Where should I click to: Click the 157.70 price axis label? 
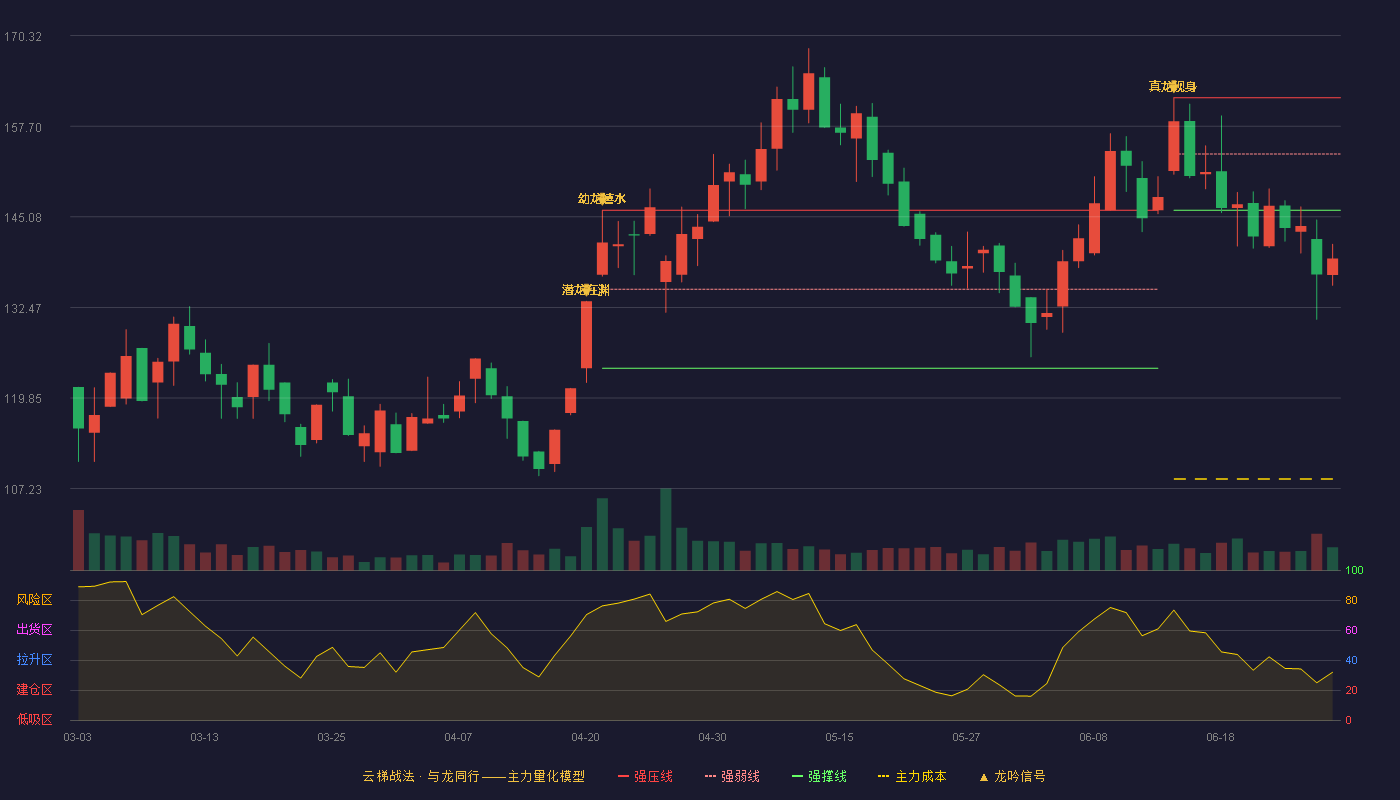click(23, 127)
